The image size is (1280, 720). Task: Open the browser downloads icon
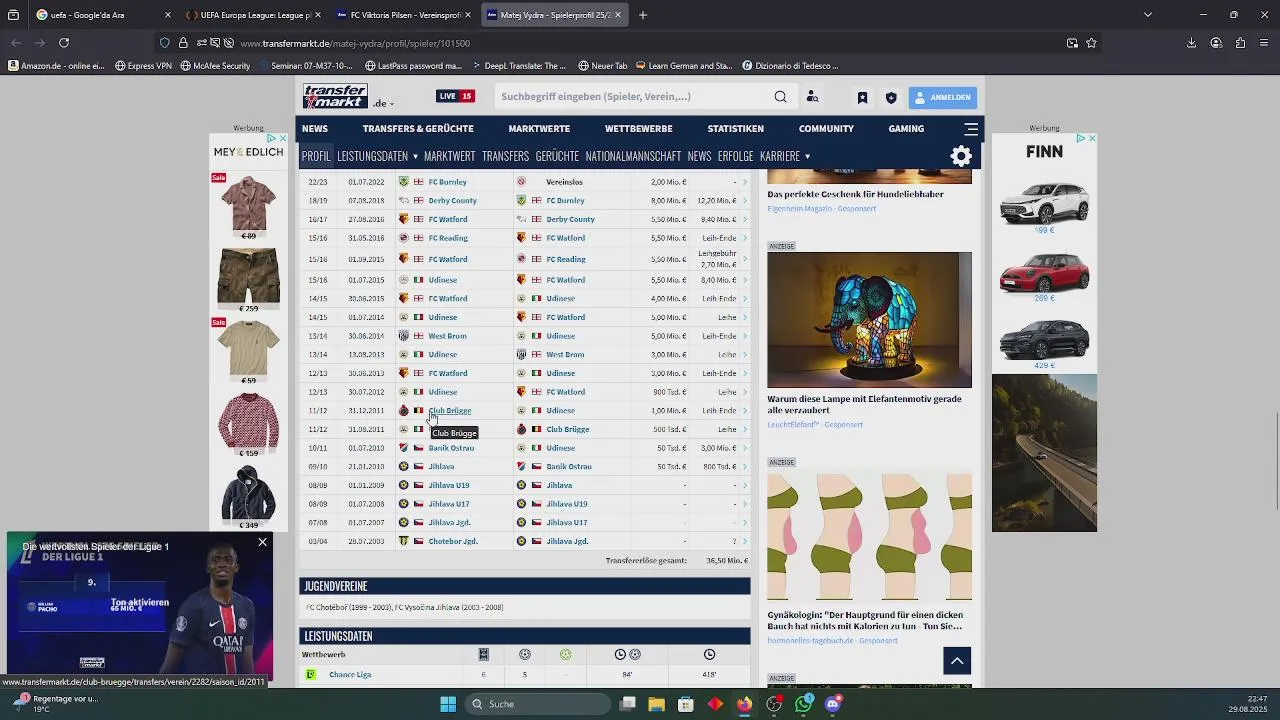click(1191, 43)
